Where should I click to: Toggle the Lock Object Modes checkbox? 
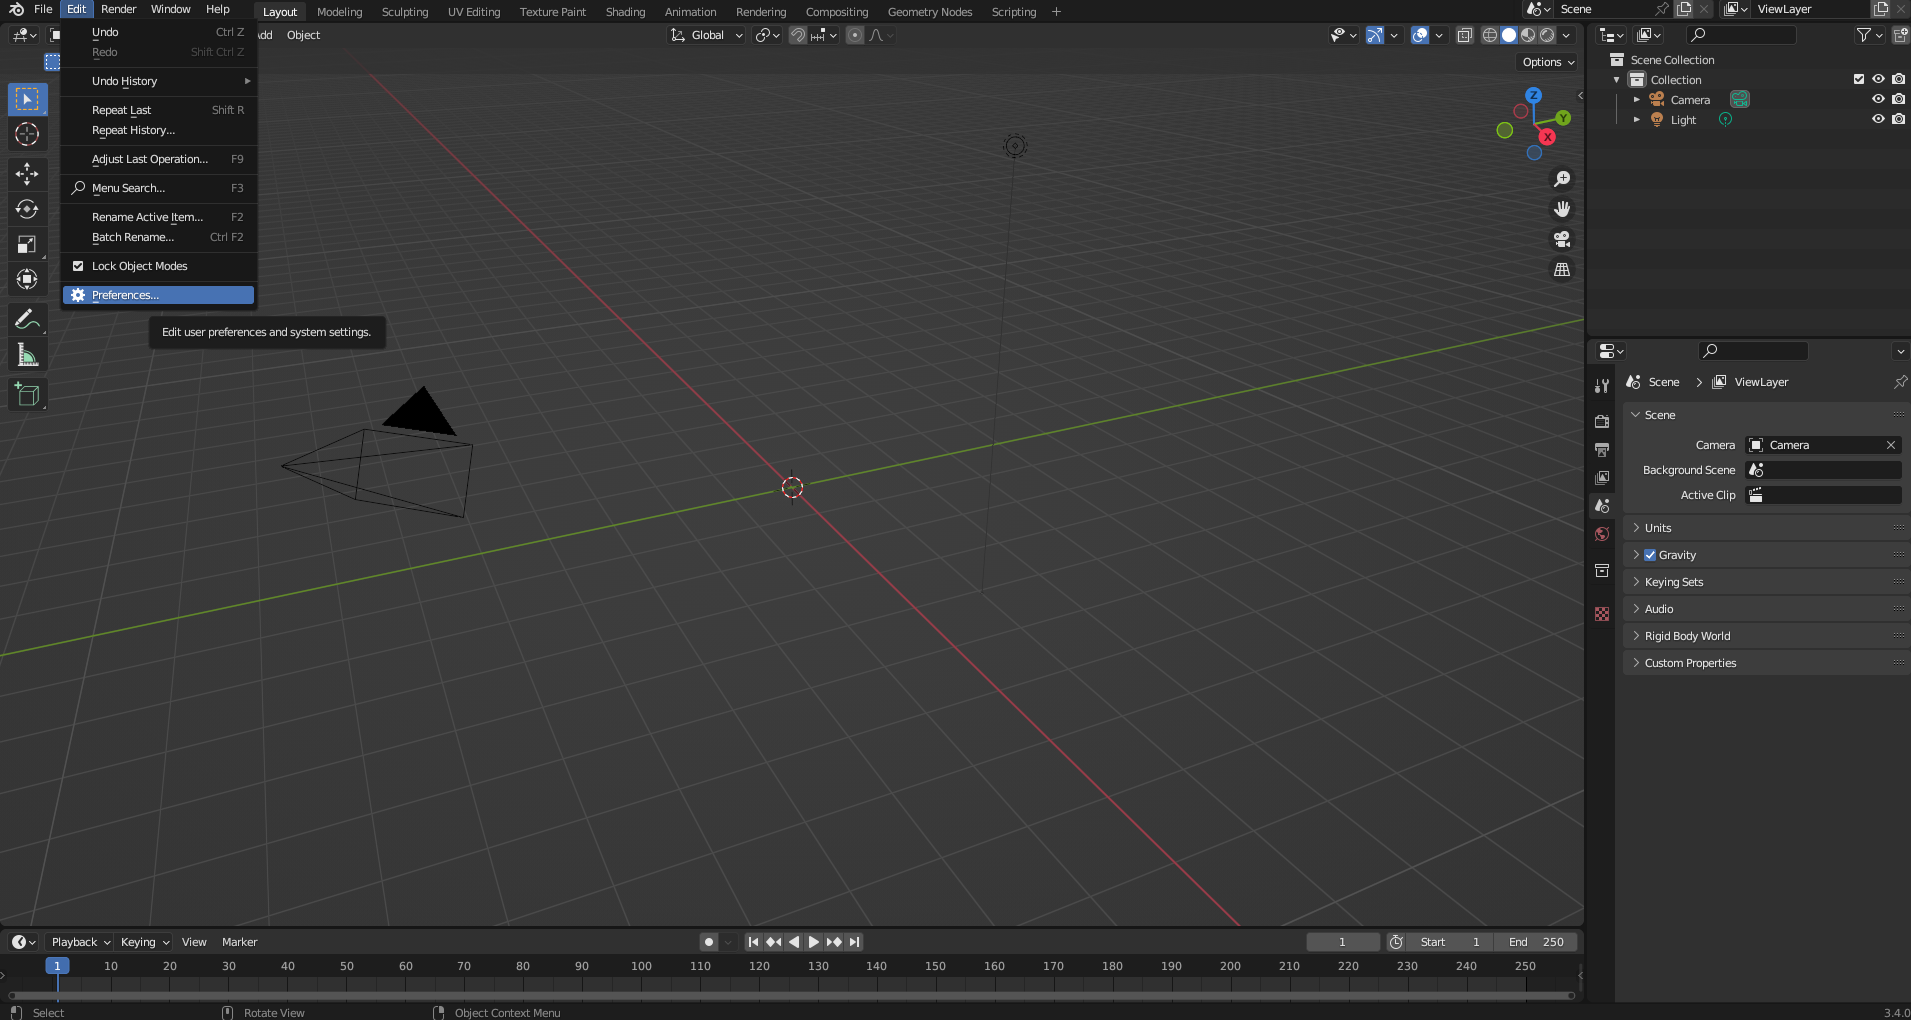(78, 266)
